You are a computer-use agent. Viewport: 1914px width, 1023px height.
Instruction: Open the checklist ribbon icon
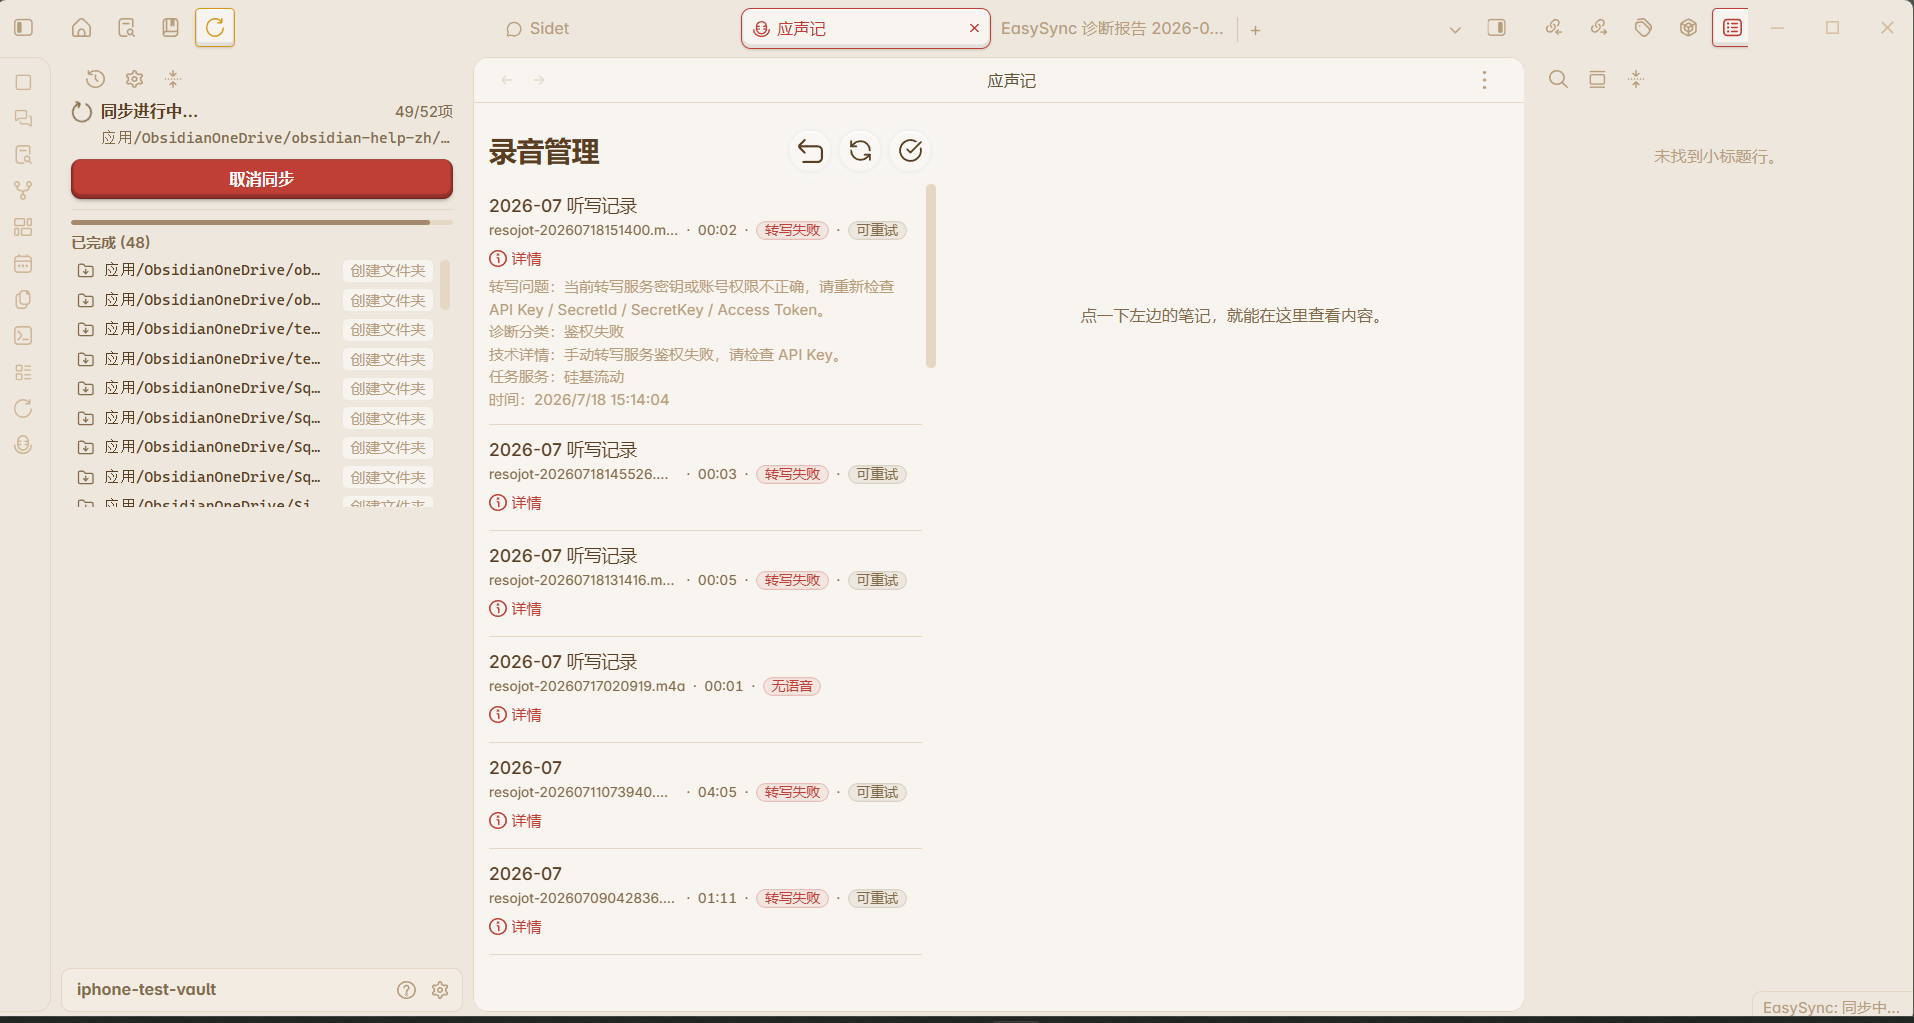pyautogui.click(x=24, y=372)
